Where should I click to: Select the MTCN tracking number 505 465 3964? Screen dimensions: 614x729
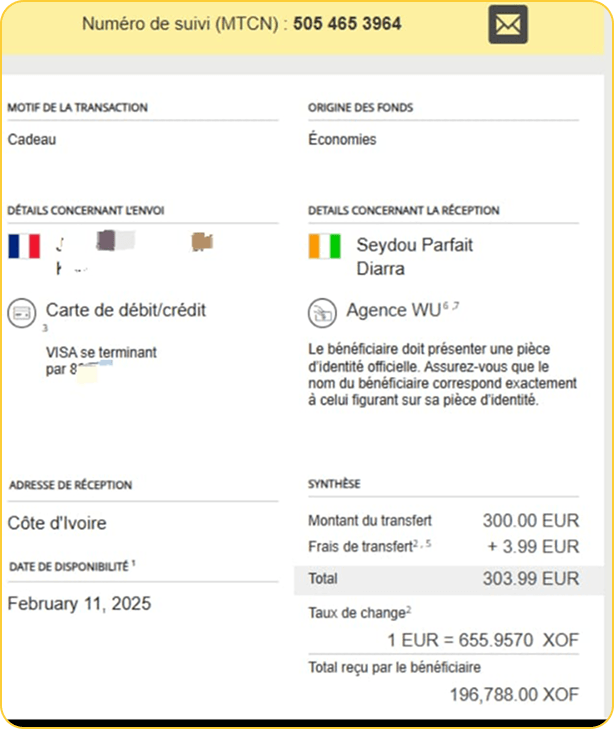[x=348, y=23]
